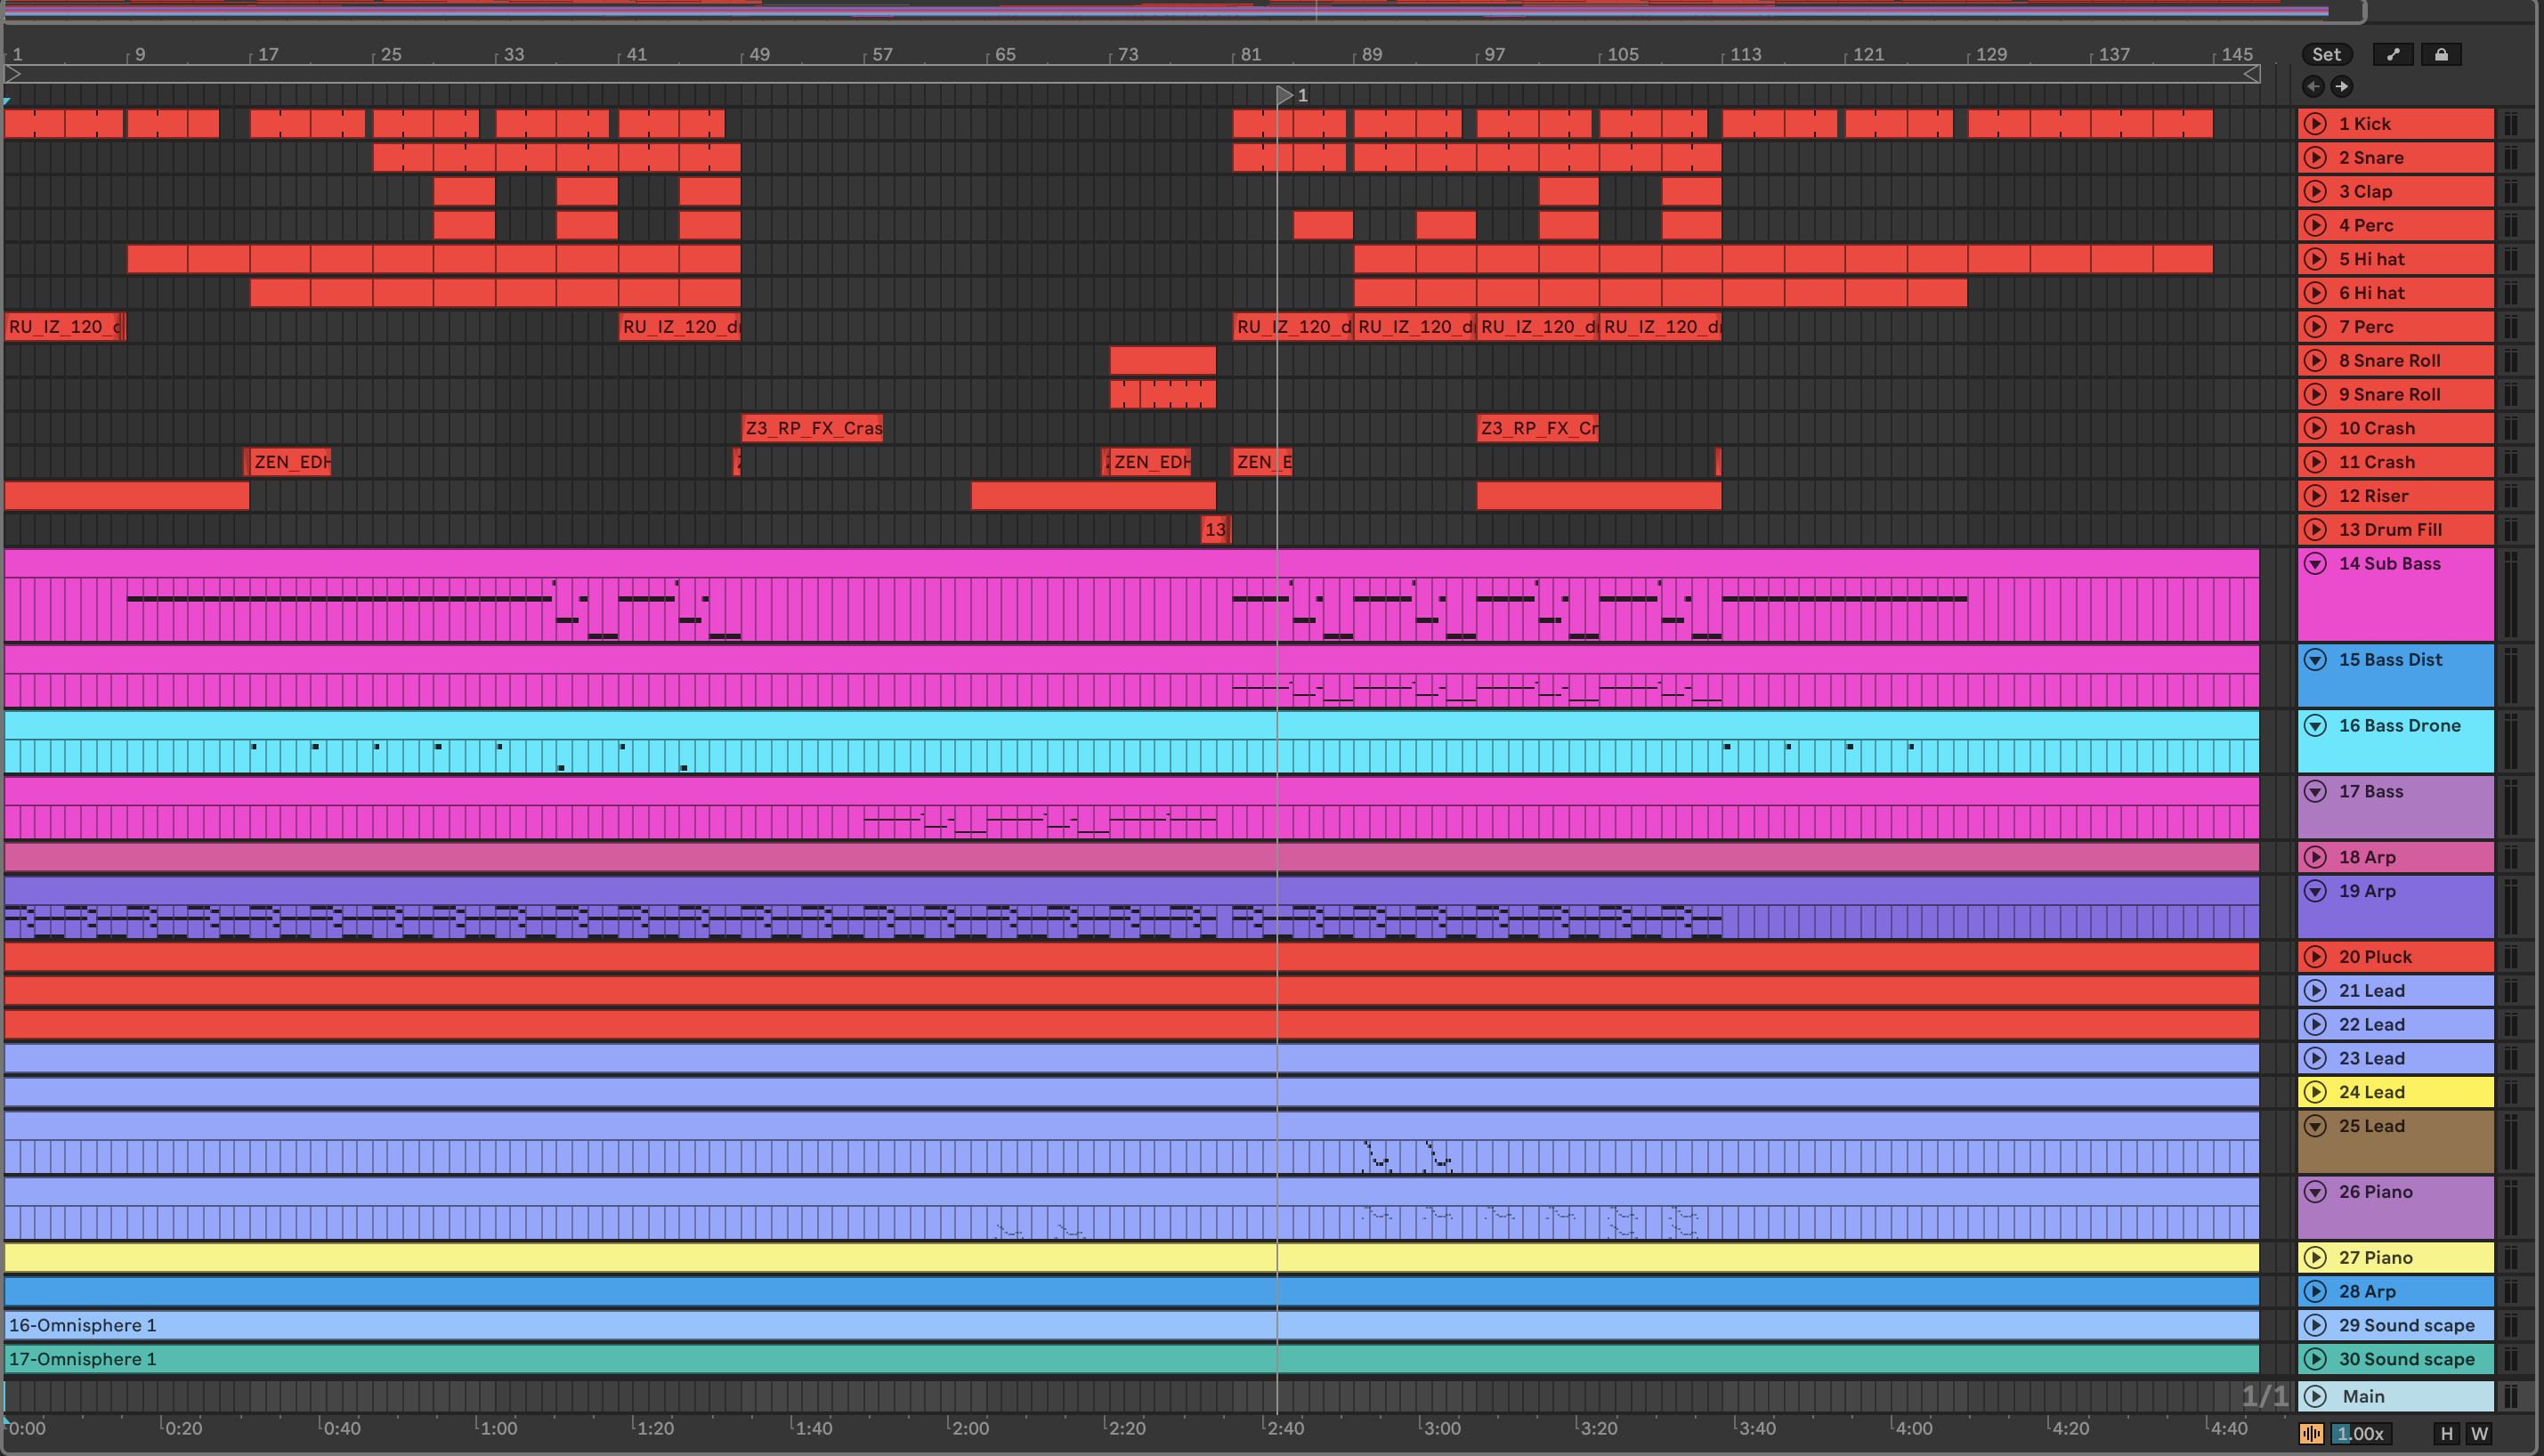The width and height of the screenshot is (2544, 1456).
Task: Click the Set locator button
Action: pos(2326,54)
